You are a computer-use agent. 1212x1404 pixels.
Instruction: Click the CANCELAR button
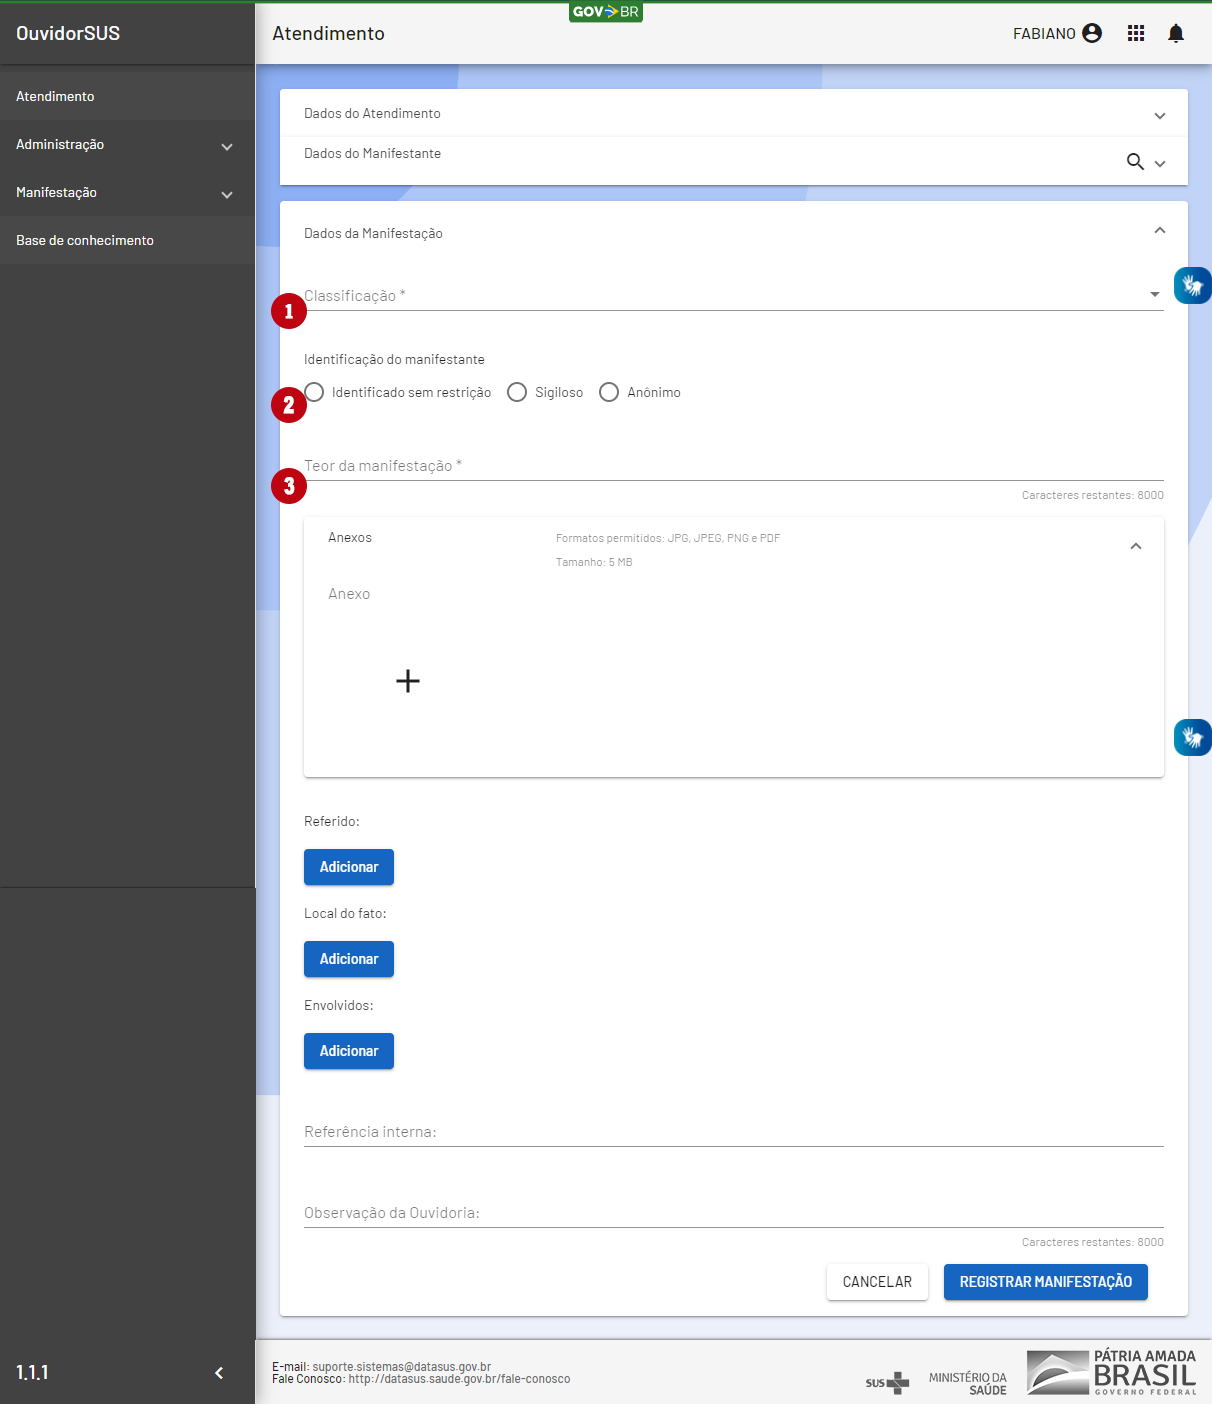[x=877, y=1282]
